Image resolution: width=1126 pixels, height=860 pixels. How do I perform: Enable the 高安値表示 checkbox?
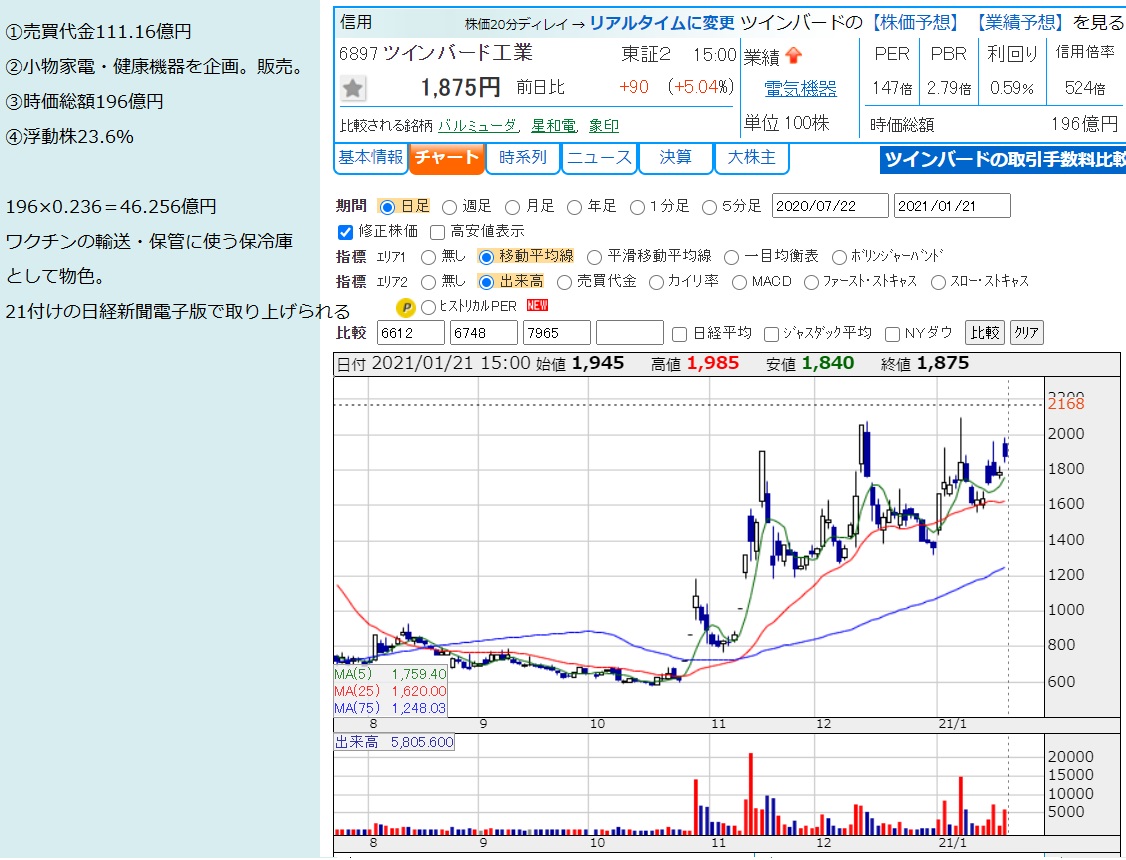437,232
